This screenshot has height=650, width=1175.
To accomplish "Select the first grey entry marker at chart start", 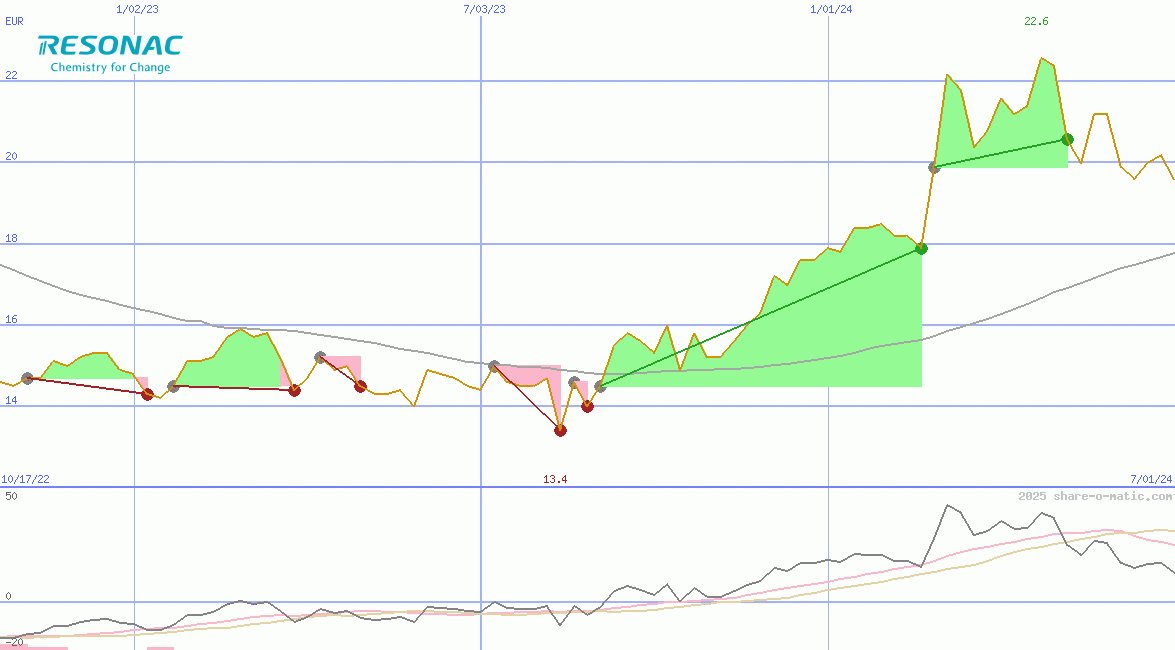I will pos(27,378).
